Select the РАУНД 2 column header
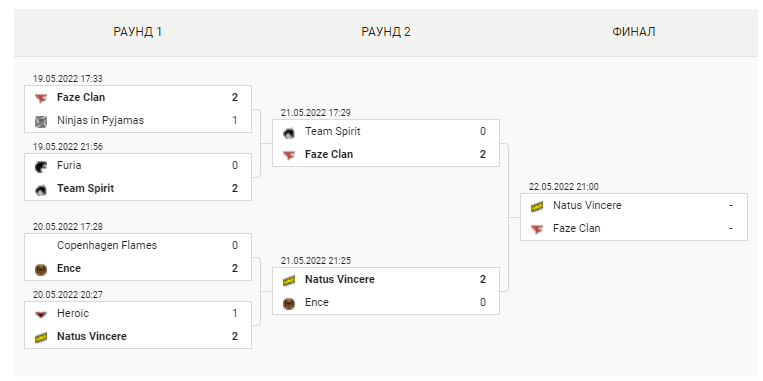This screenshot has width=763, height=381. (x=386, y=32)
